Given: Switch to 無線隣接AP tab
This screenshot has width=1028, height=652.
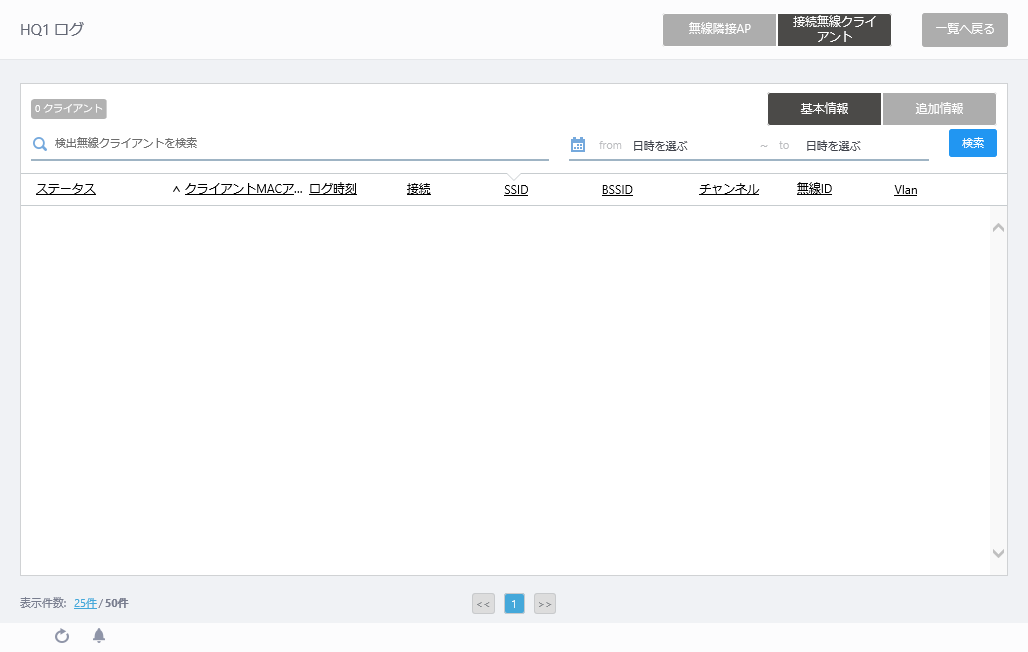Looking at the screenshot, I should click(719, 30).
